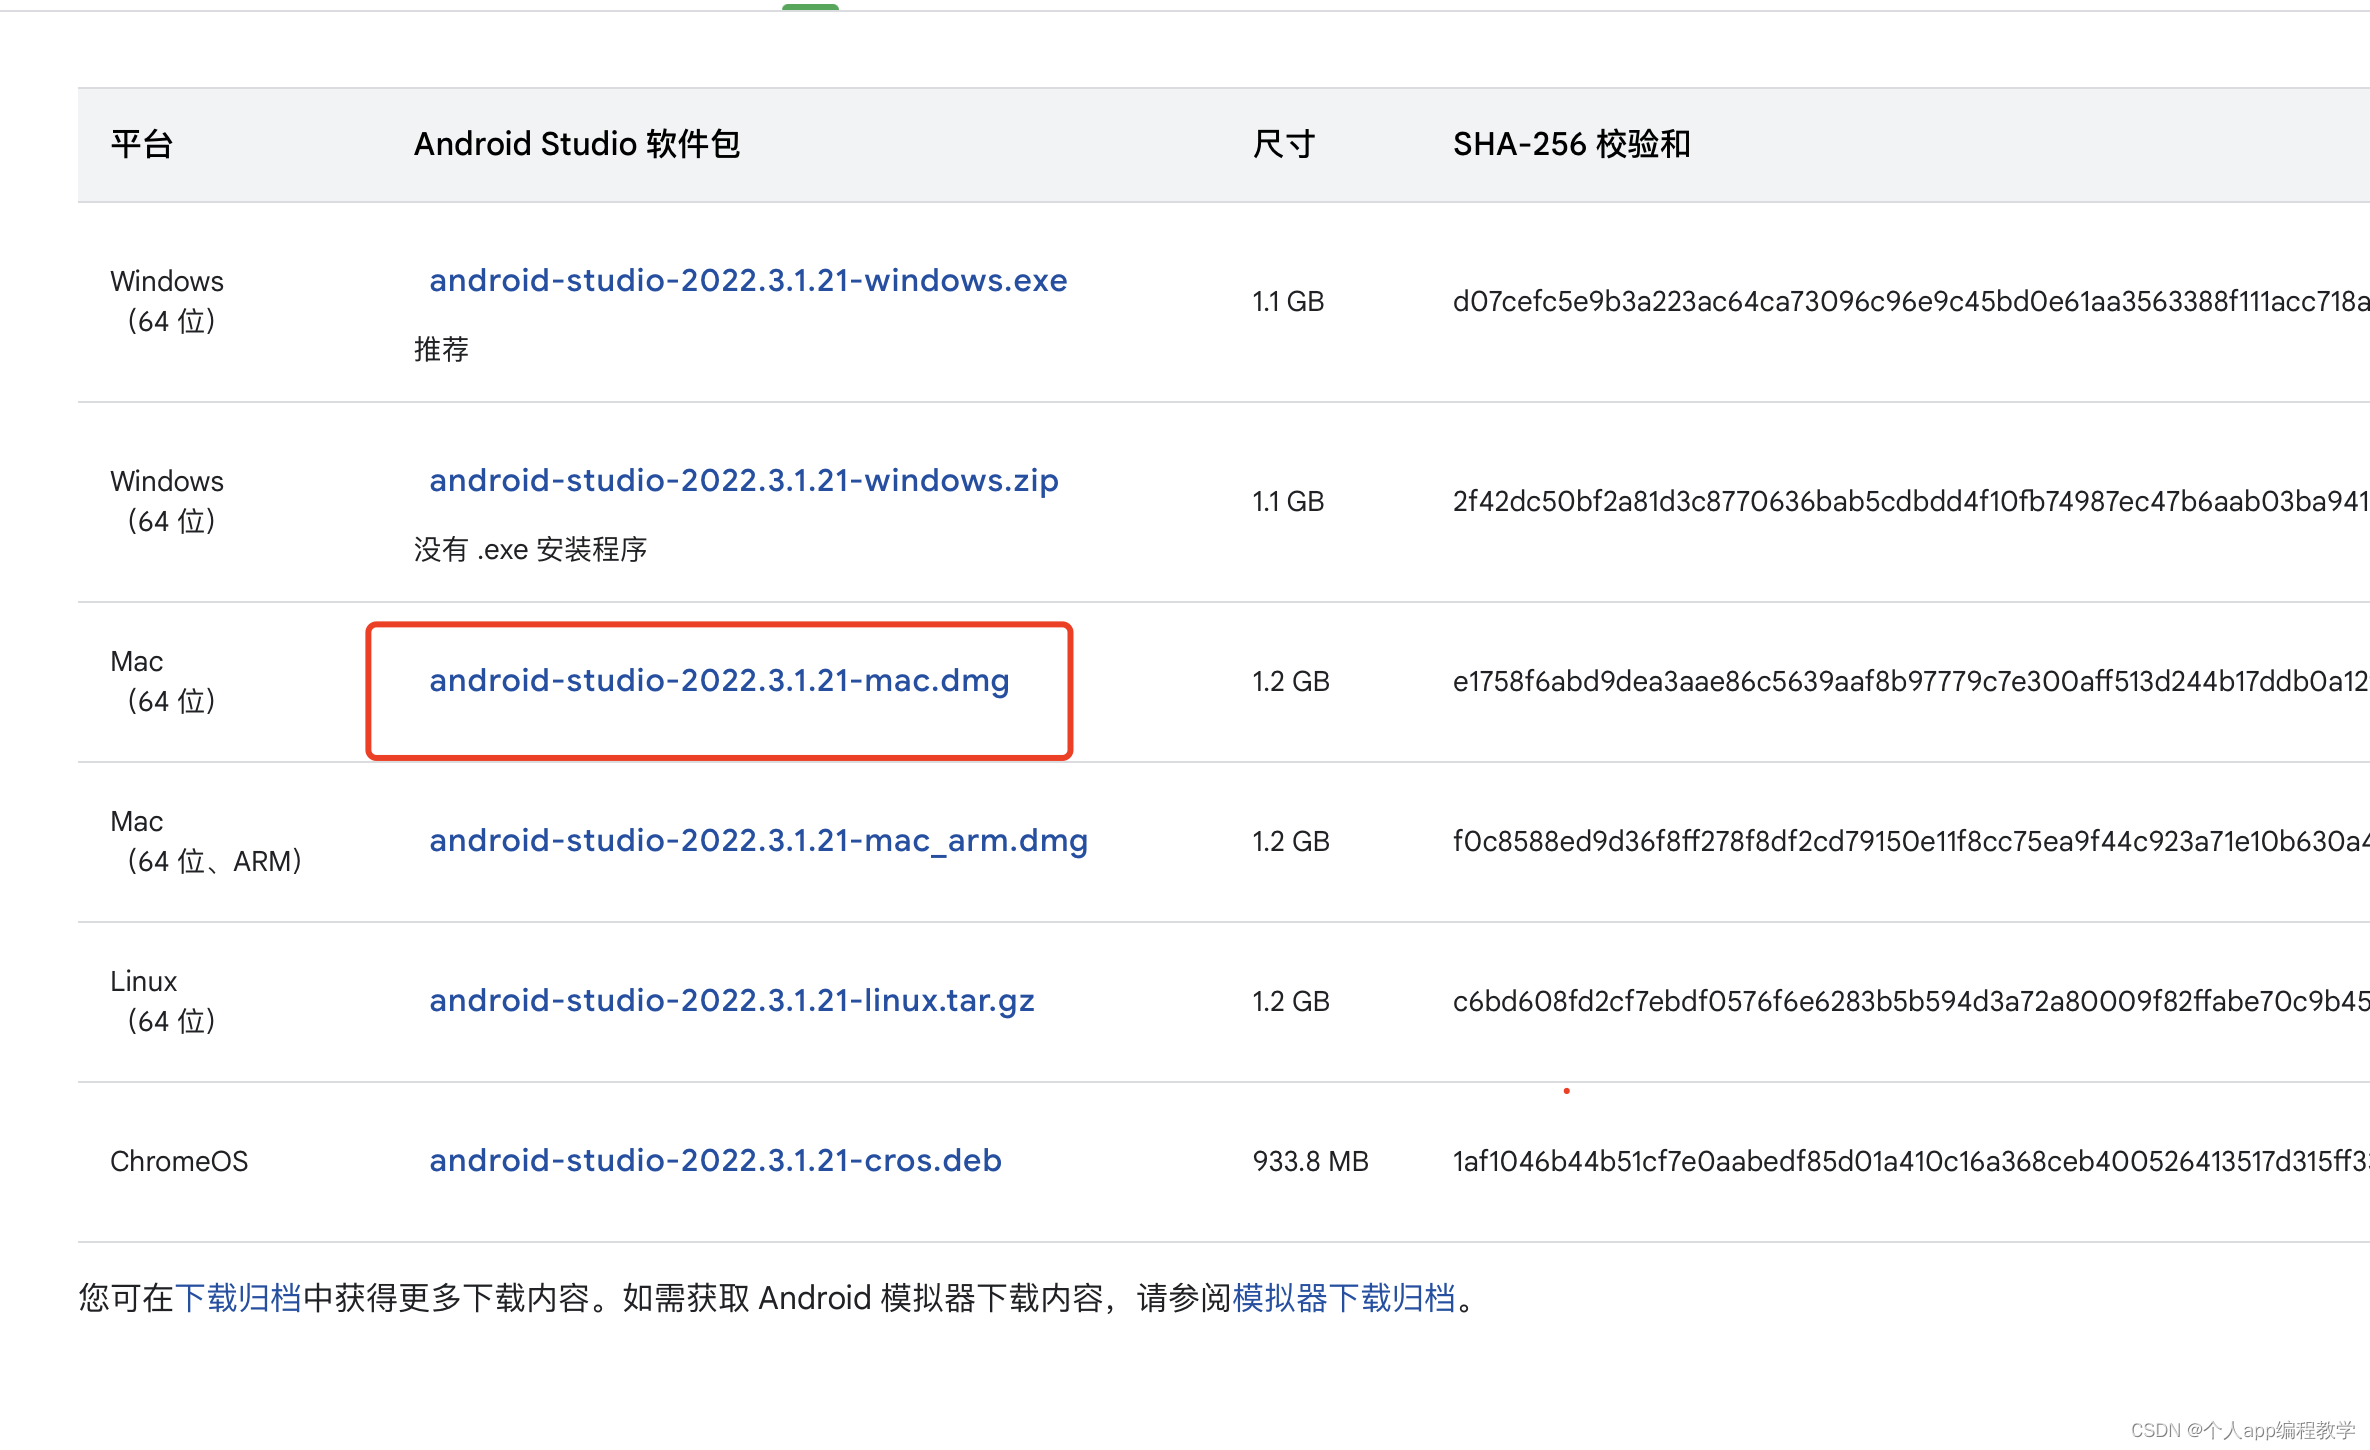Click the Windows (64 位) platform cell in the windows.zip row
Image resolution: width=2370 pixels, height=1450 pixels.
click(167, 501)
